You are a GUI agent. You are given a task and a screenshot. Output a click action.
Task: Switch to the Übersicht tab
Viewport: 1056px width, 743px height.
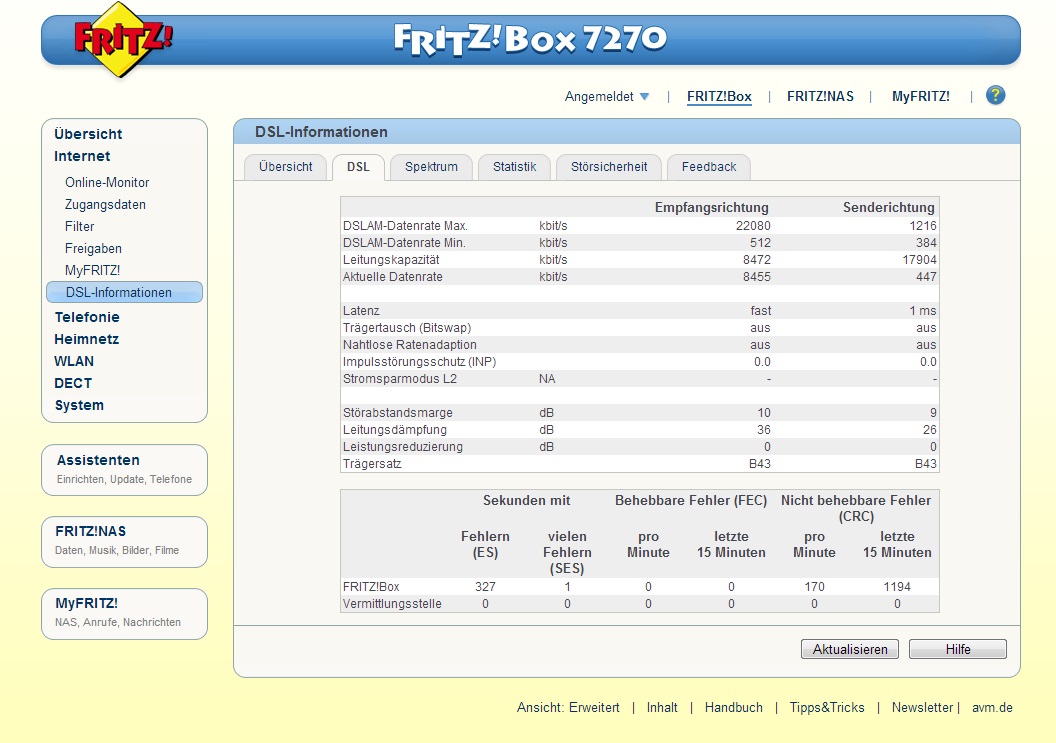285,167
